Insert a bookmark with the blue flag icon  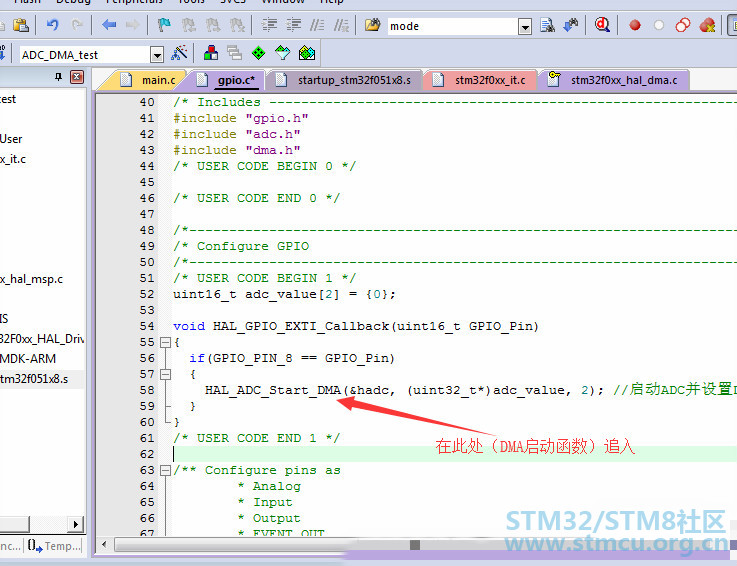pyautogui.click(x=164, y=25)
